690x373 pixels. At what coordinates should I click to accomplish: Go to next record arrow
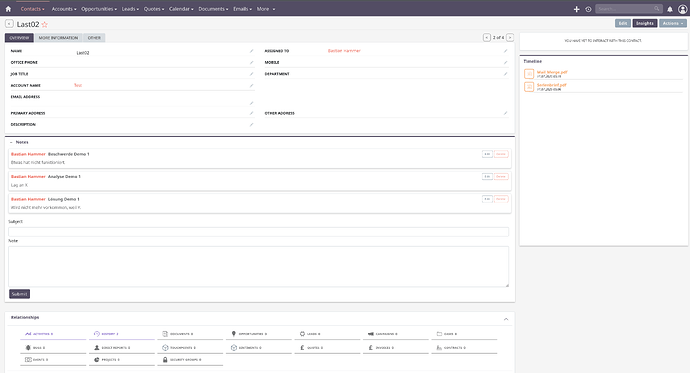pos(510,37)
